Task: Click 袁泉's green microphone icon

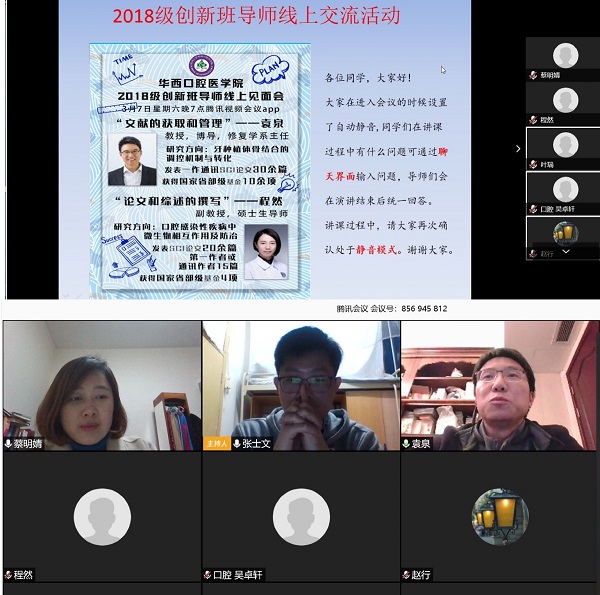Action: (x=407, y=443)
